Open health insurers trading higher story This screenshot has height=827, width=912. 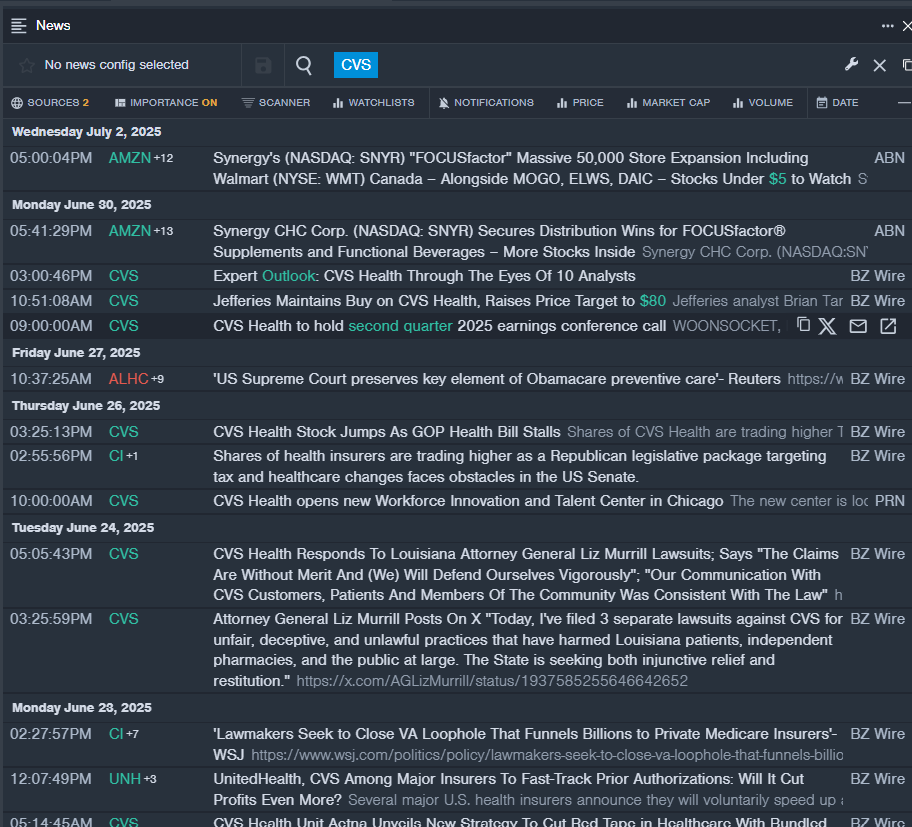[519, 466]
